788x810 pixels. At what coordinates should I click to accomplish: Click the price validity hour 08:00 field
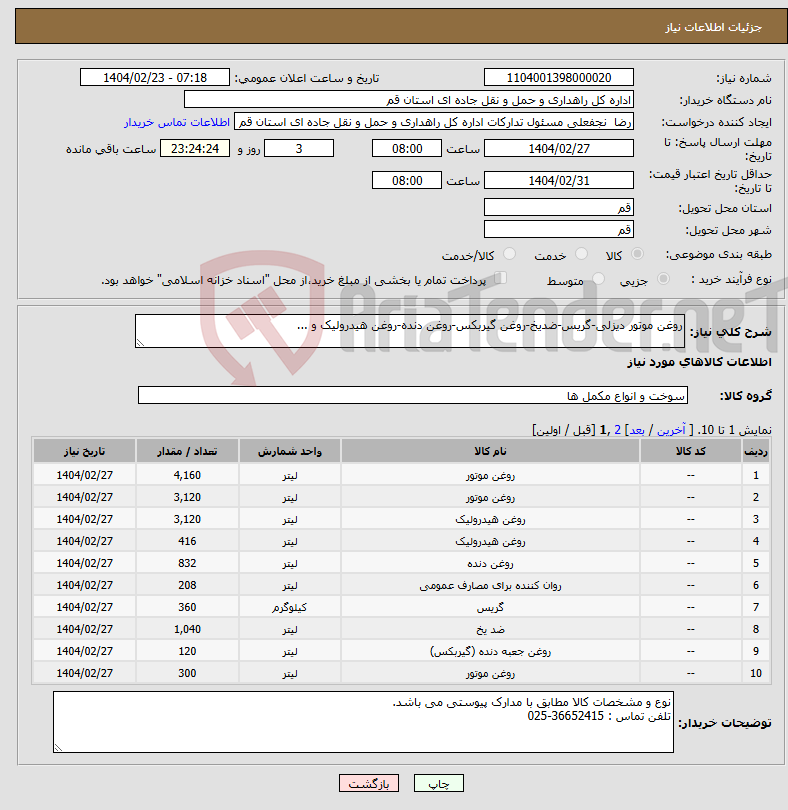click(407, 180)
